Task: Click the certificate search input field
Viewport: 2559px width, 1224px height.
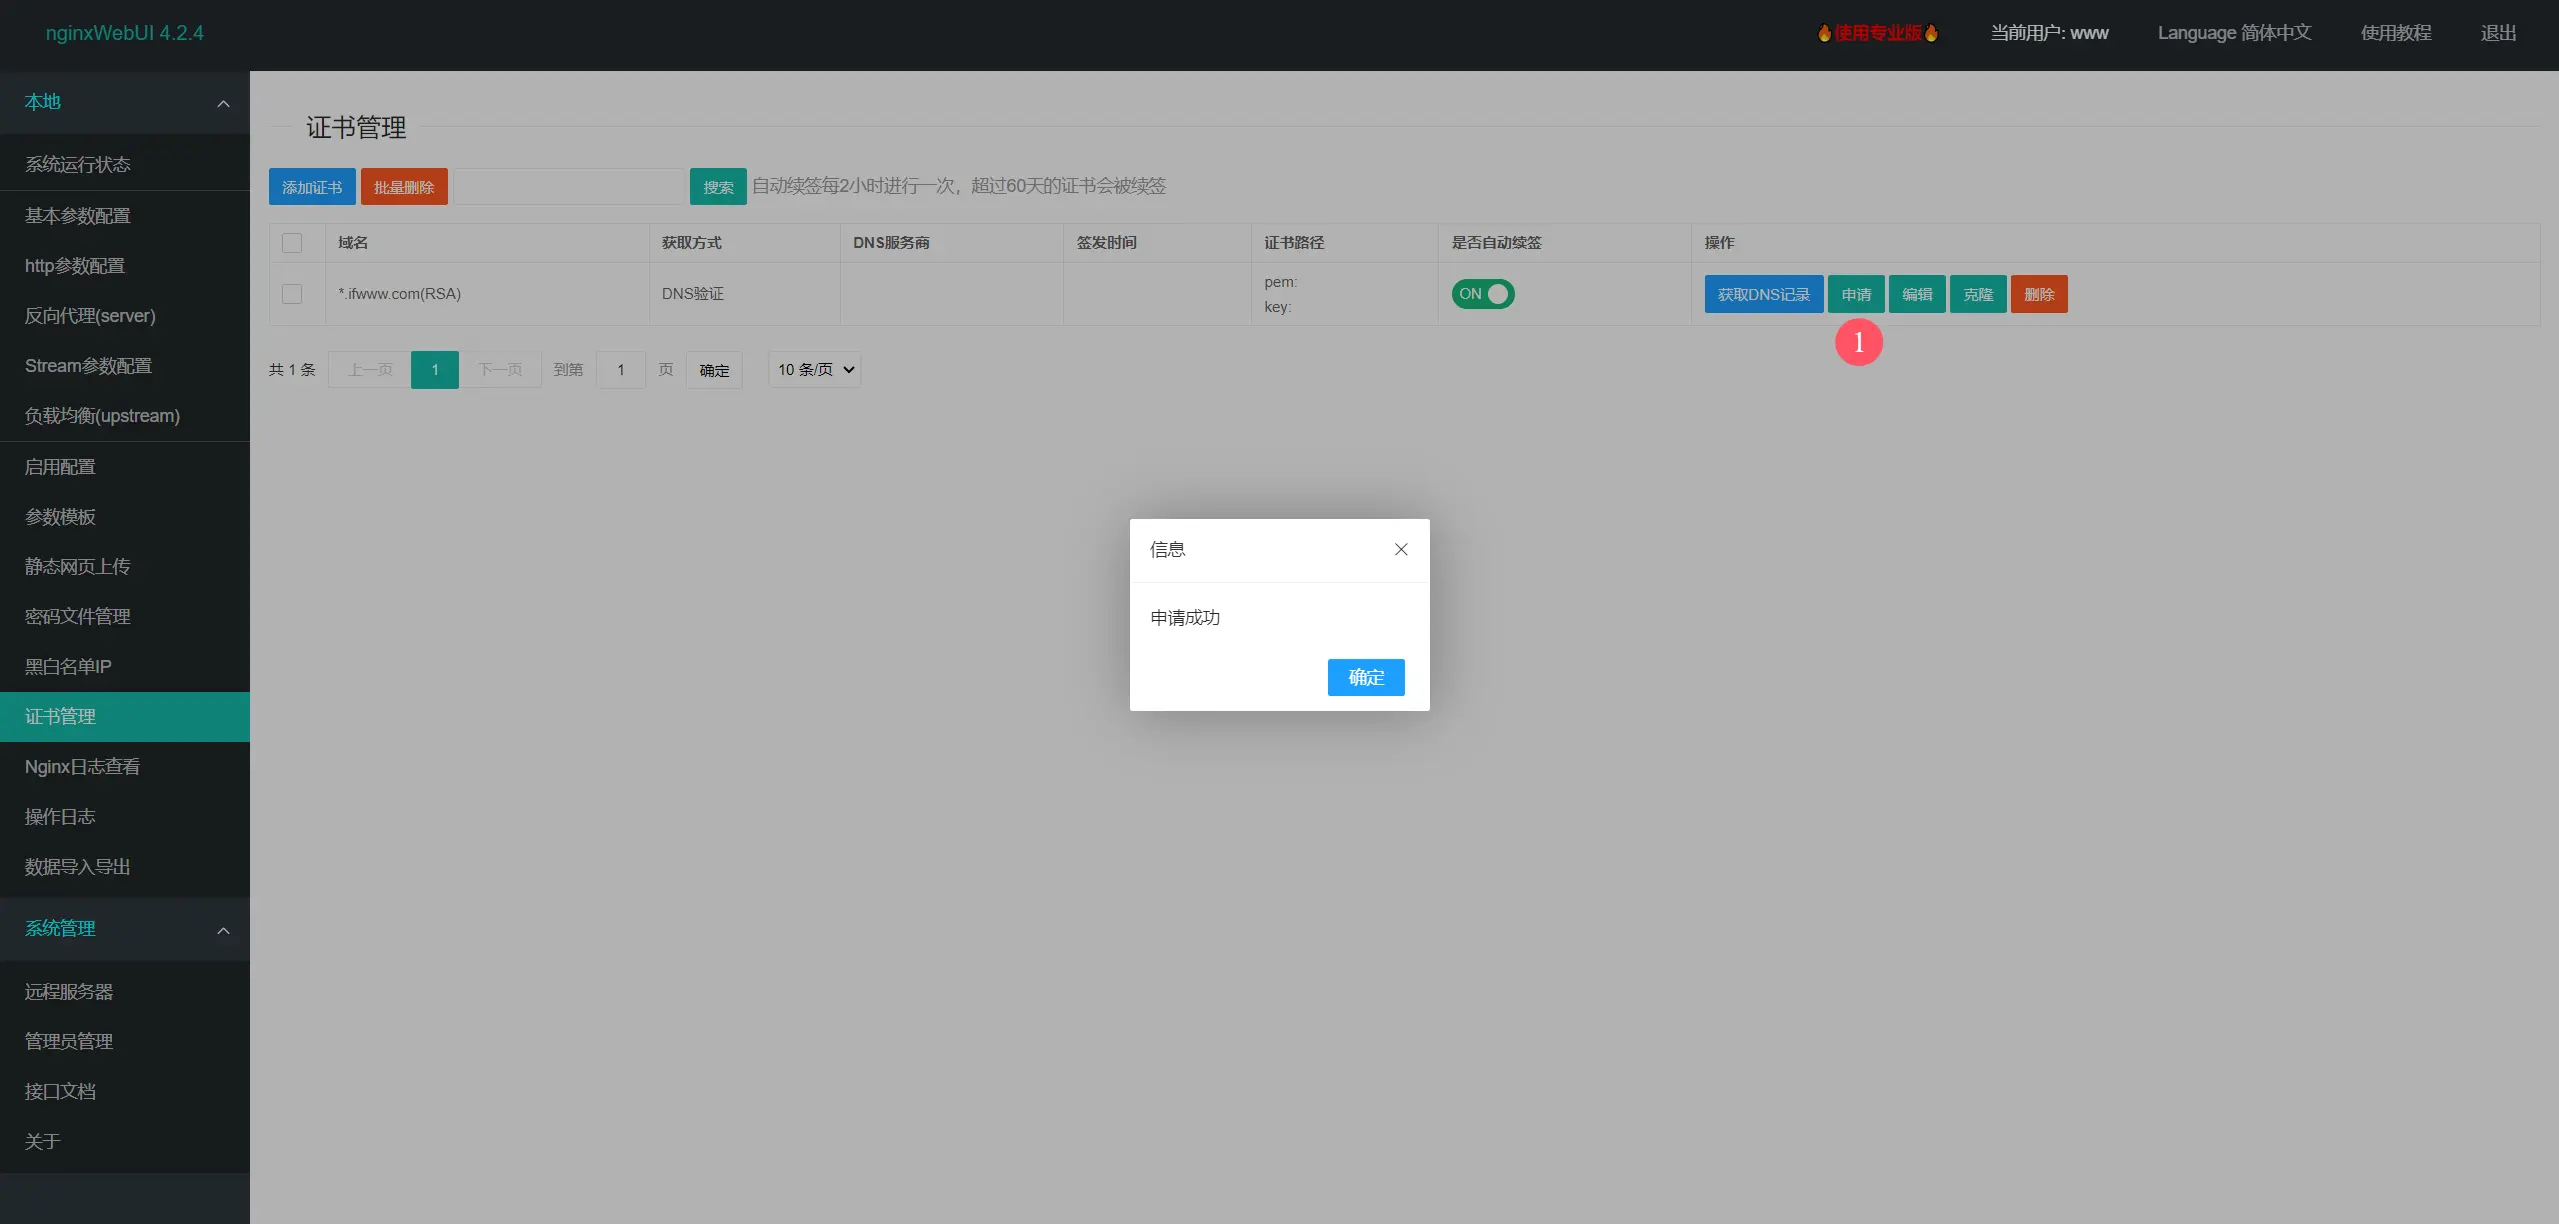Action: 568,187
